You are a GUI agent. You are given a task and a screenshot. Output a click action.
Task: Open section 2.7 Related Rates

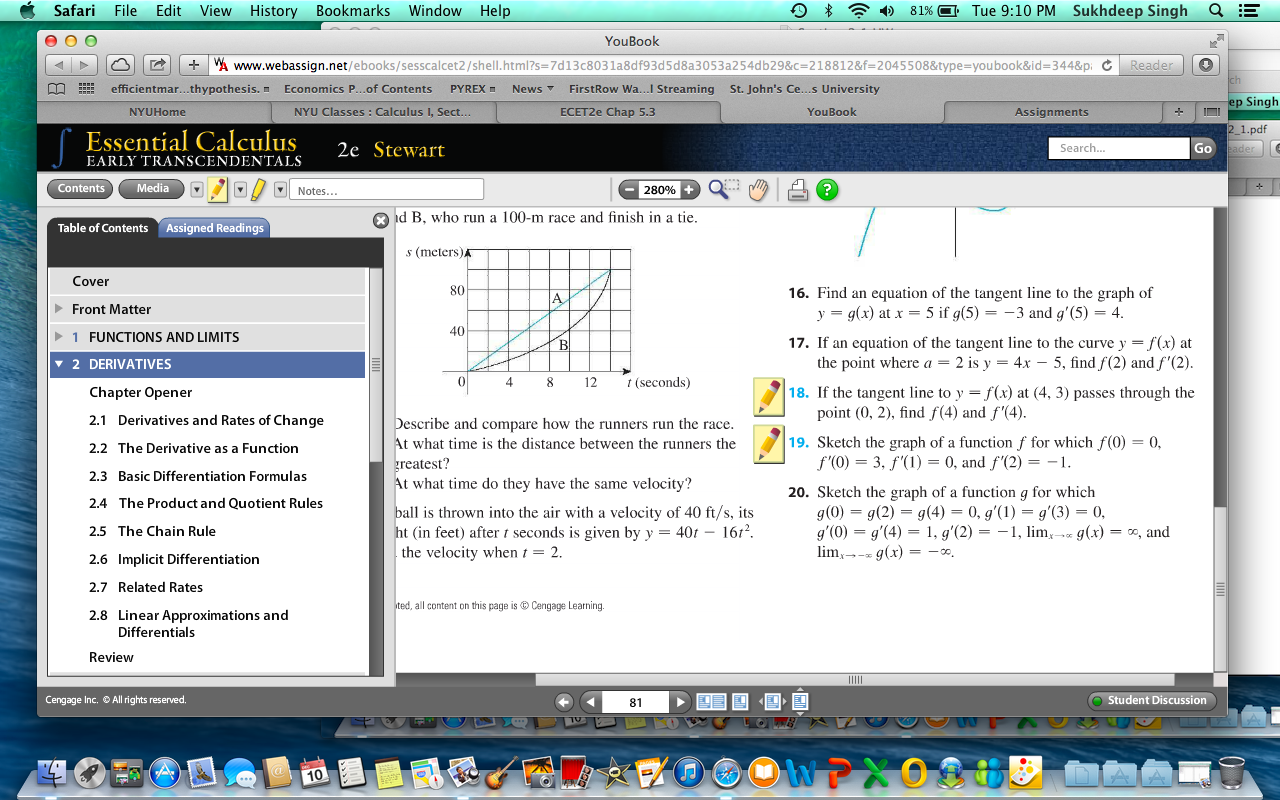coord(146,587)
